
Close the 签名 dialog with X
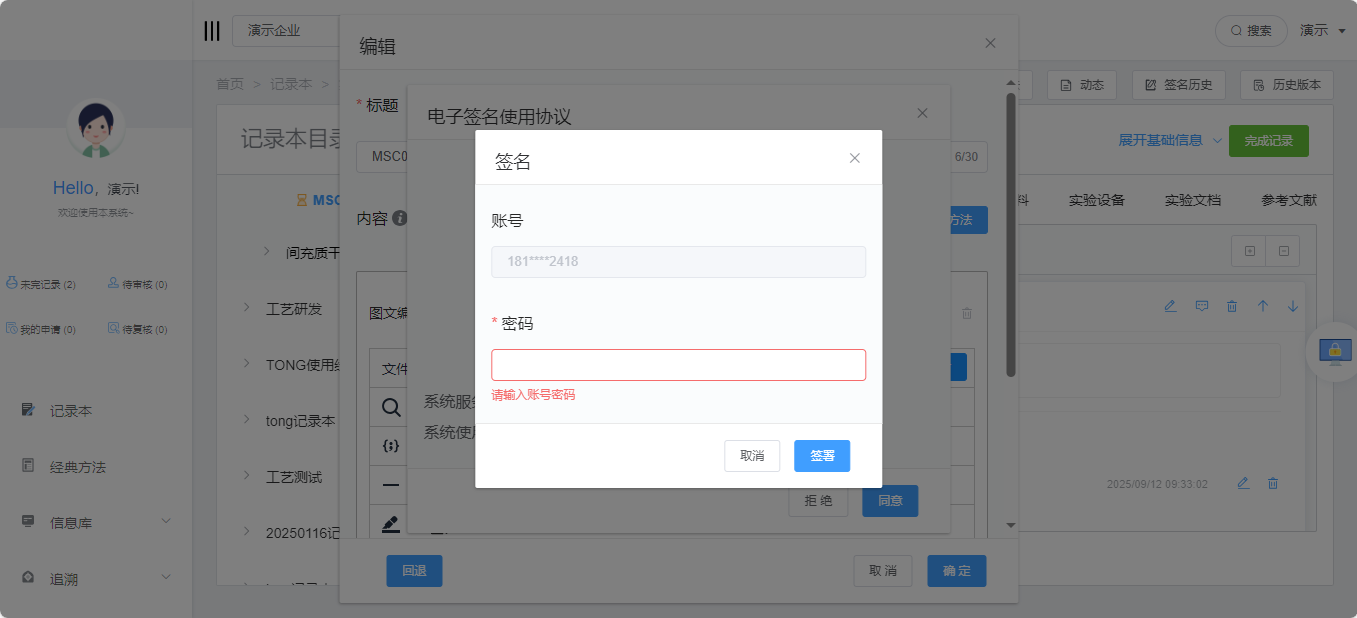[x=854, y=158]
